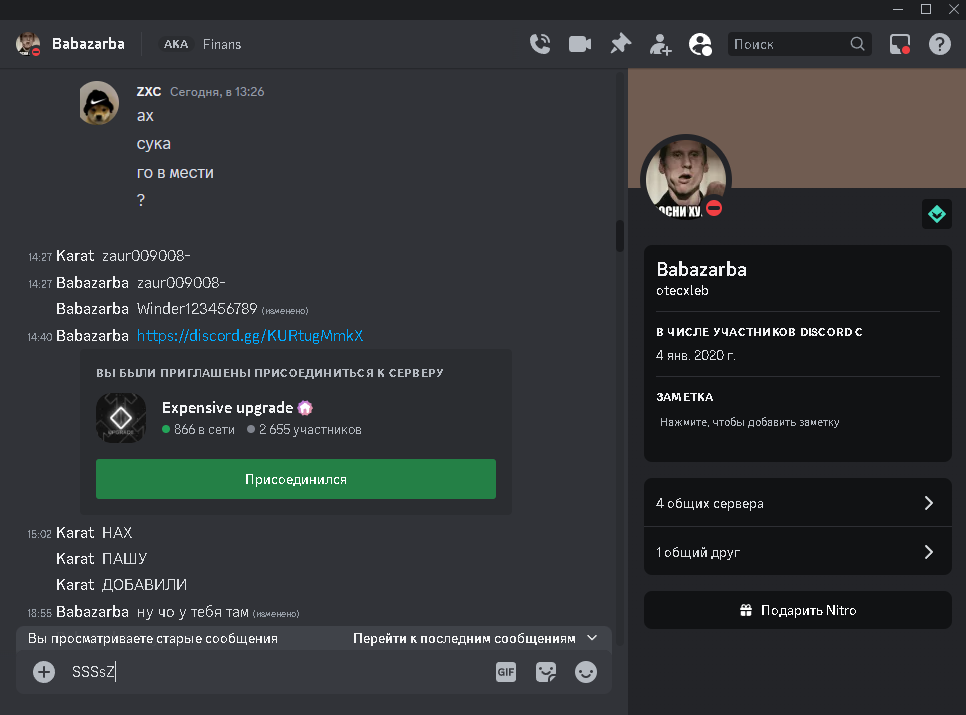Click the Babazarba profile name
966x715 pixels.
(x=702, y=269)
